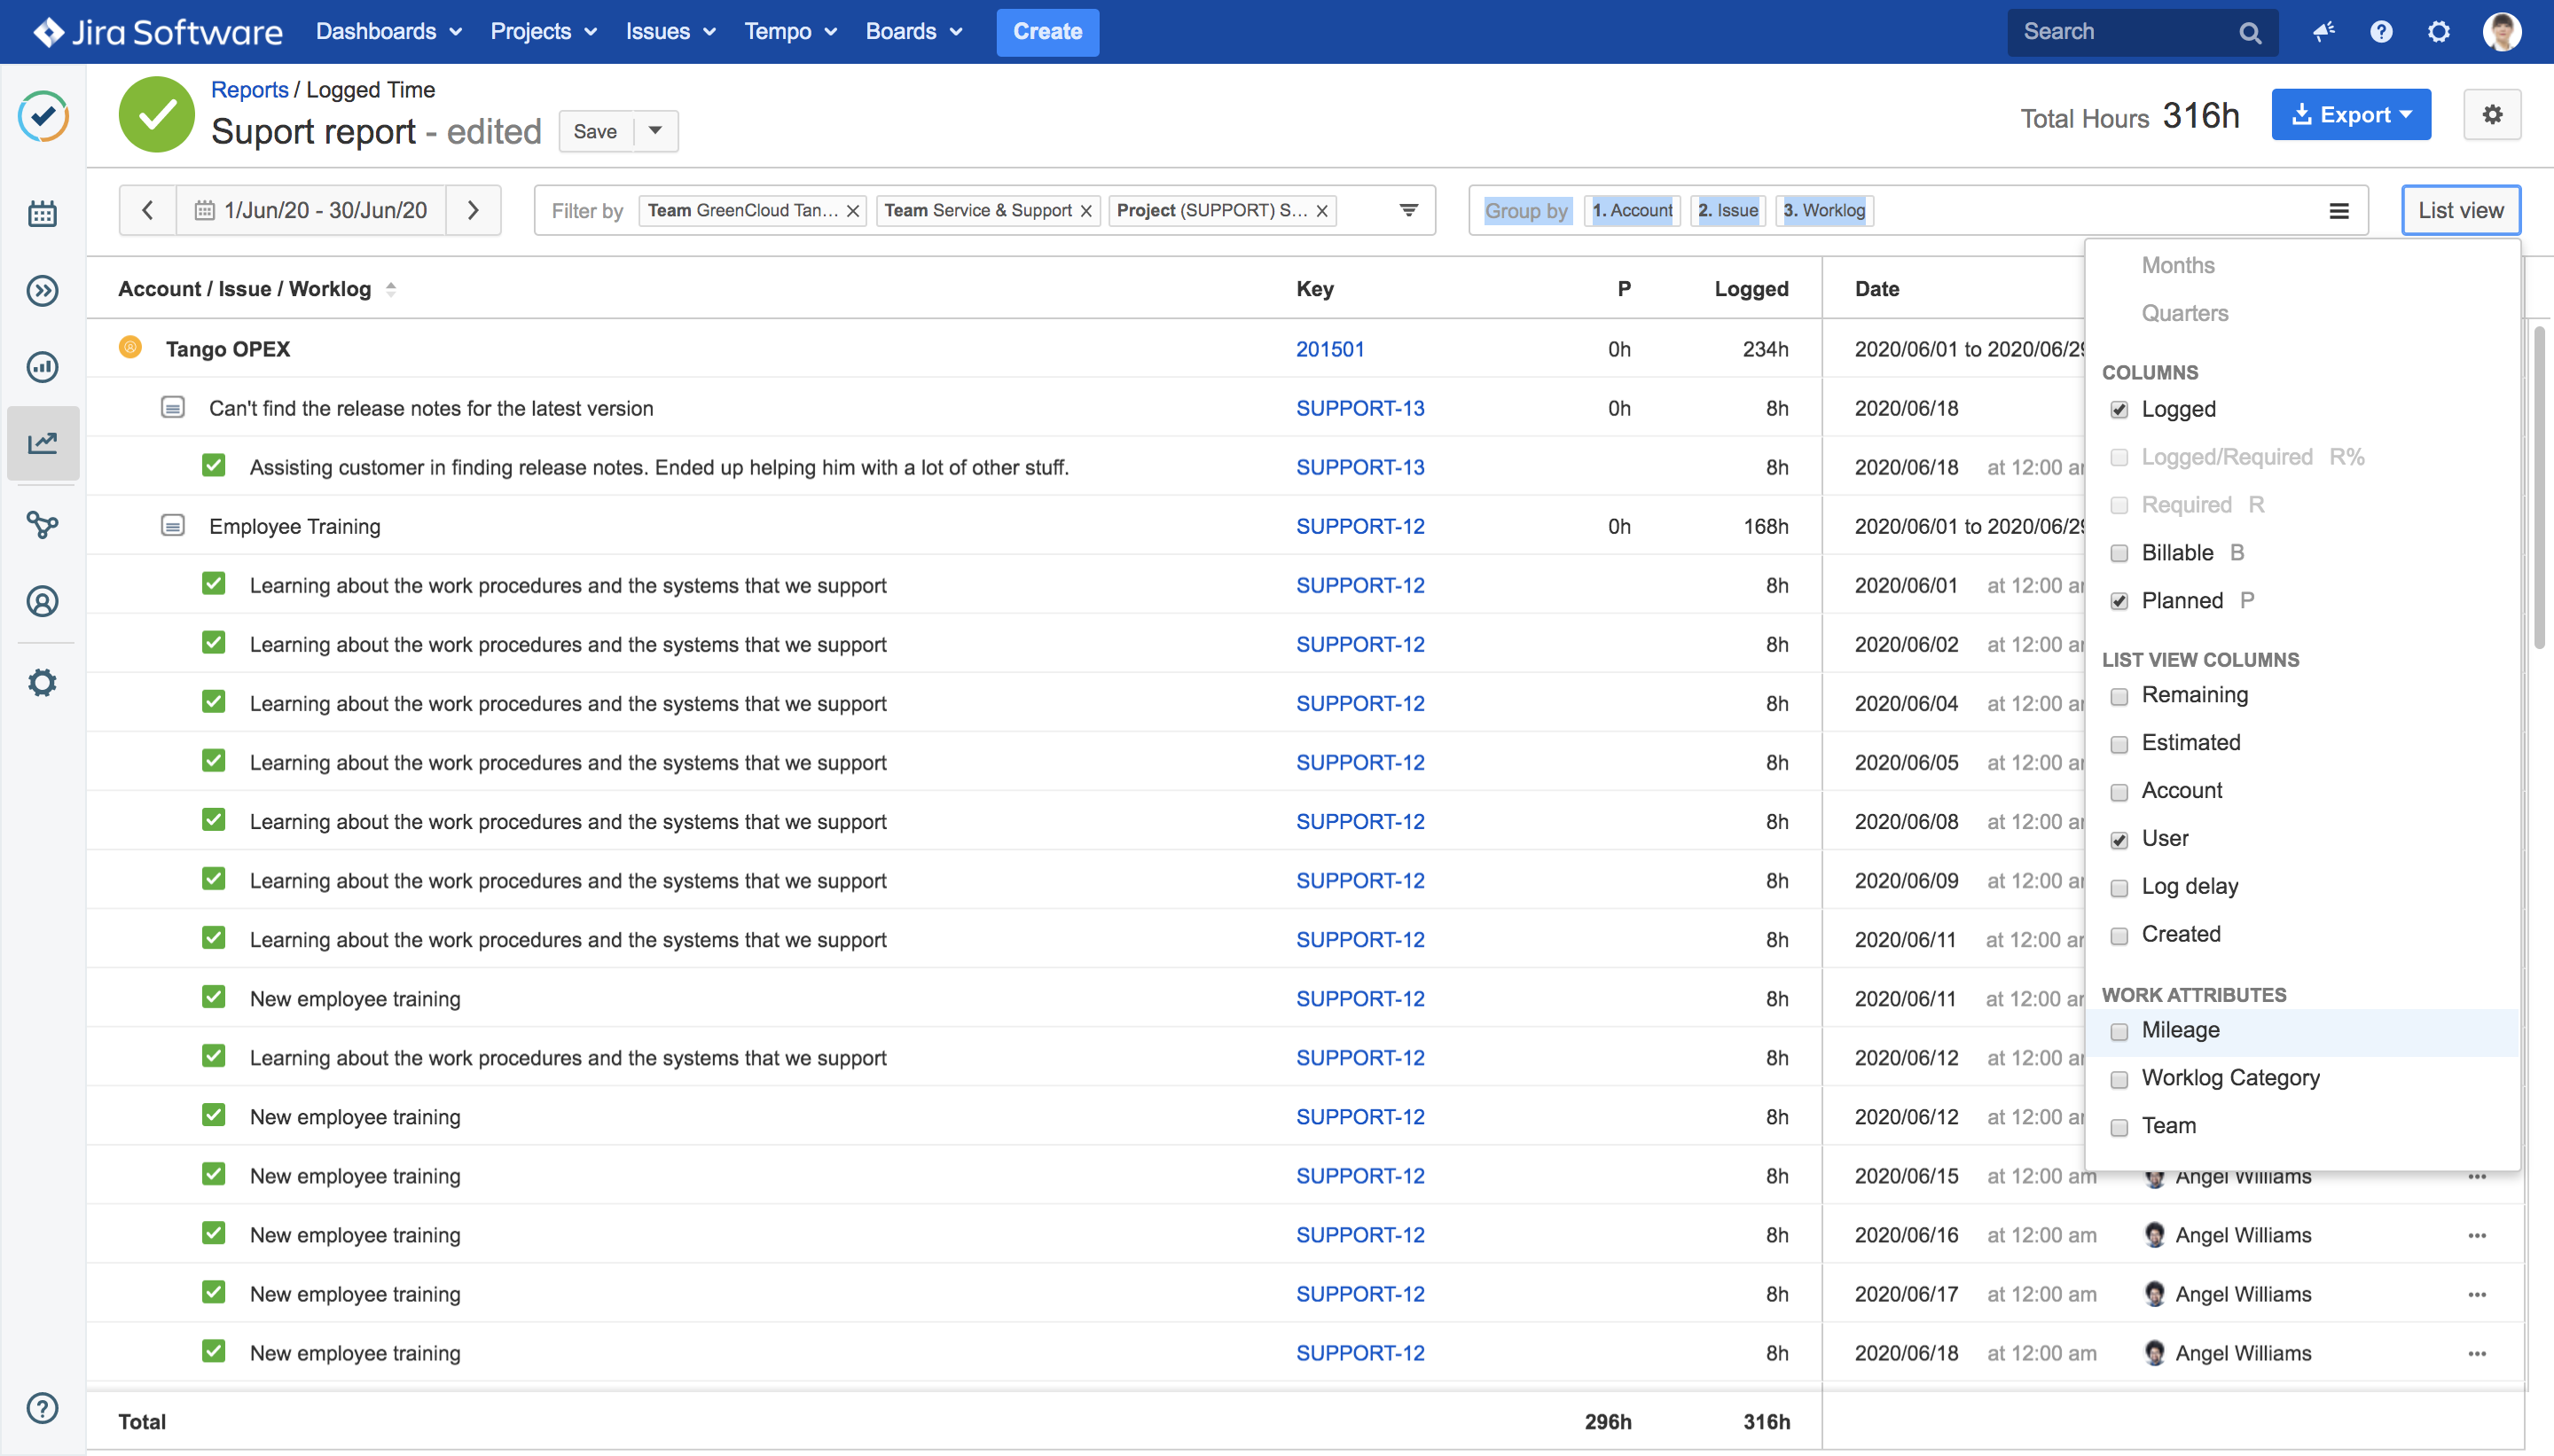
Task: Click the notifications megaphone icon
Action: [x=2323, y=32]
